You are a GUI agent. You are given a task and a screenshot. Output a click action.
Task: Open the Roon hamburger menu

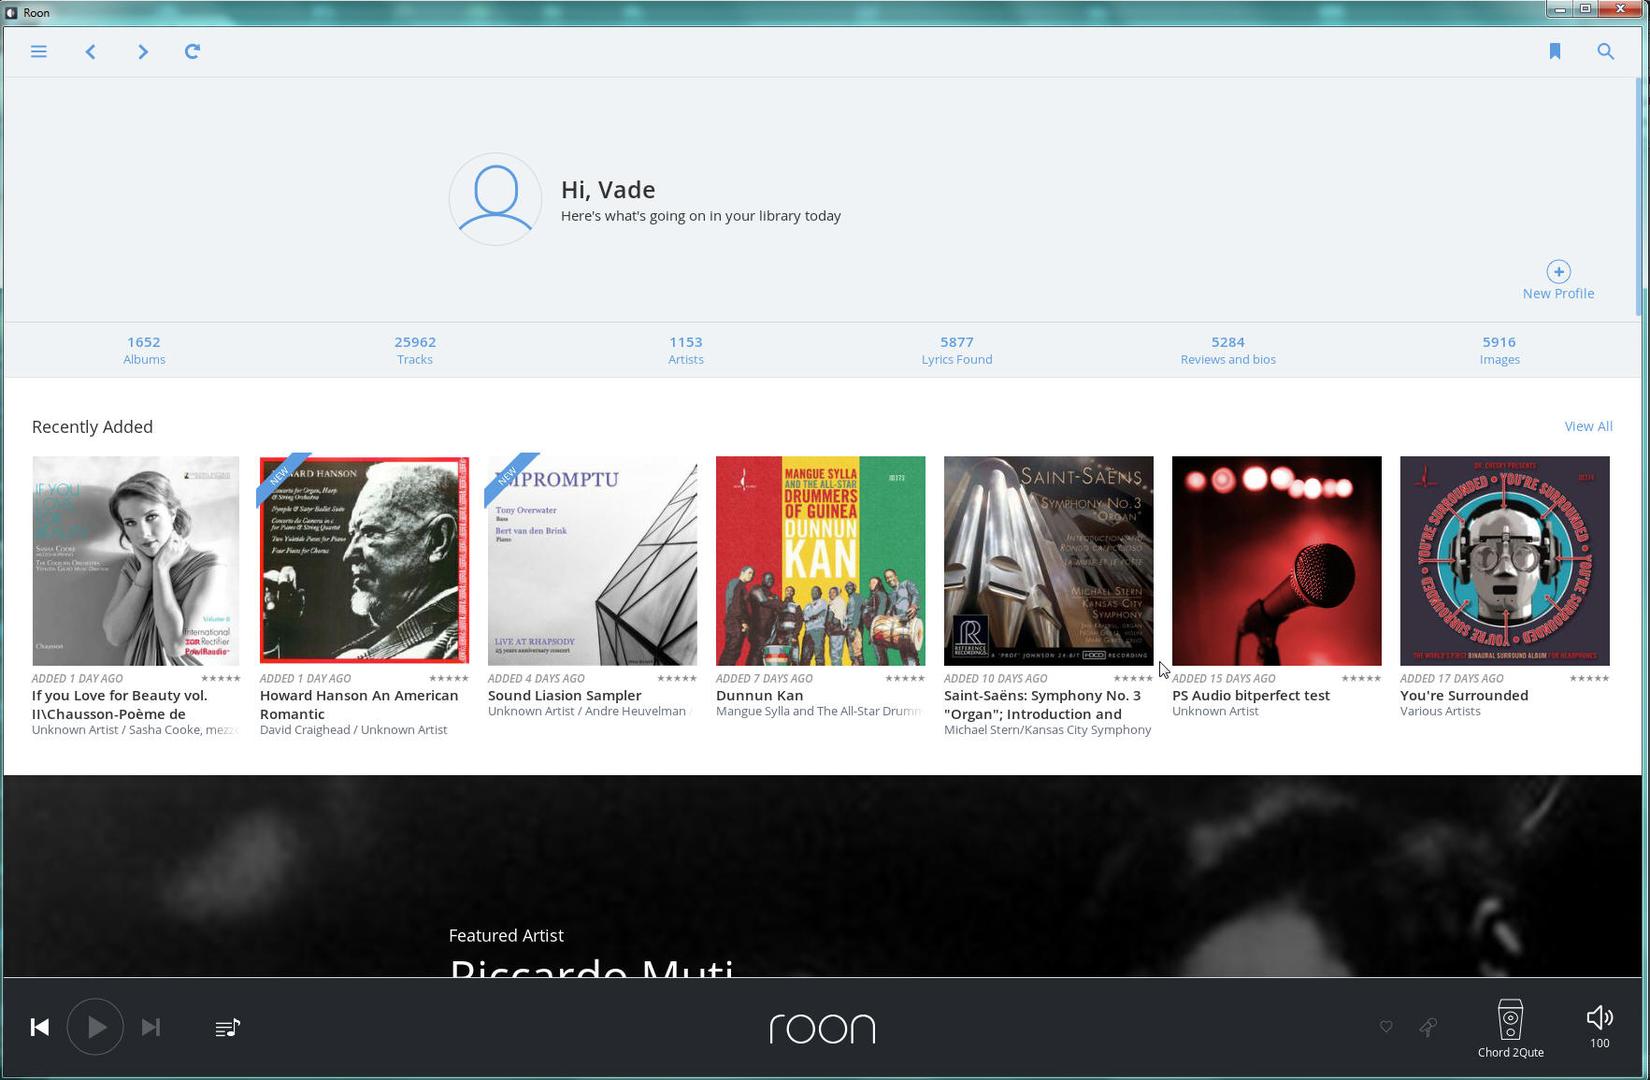38,51
